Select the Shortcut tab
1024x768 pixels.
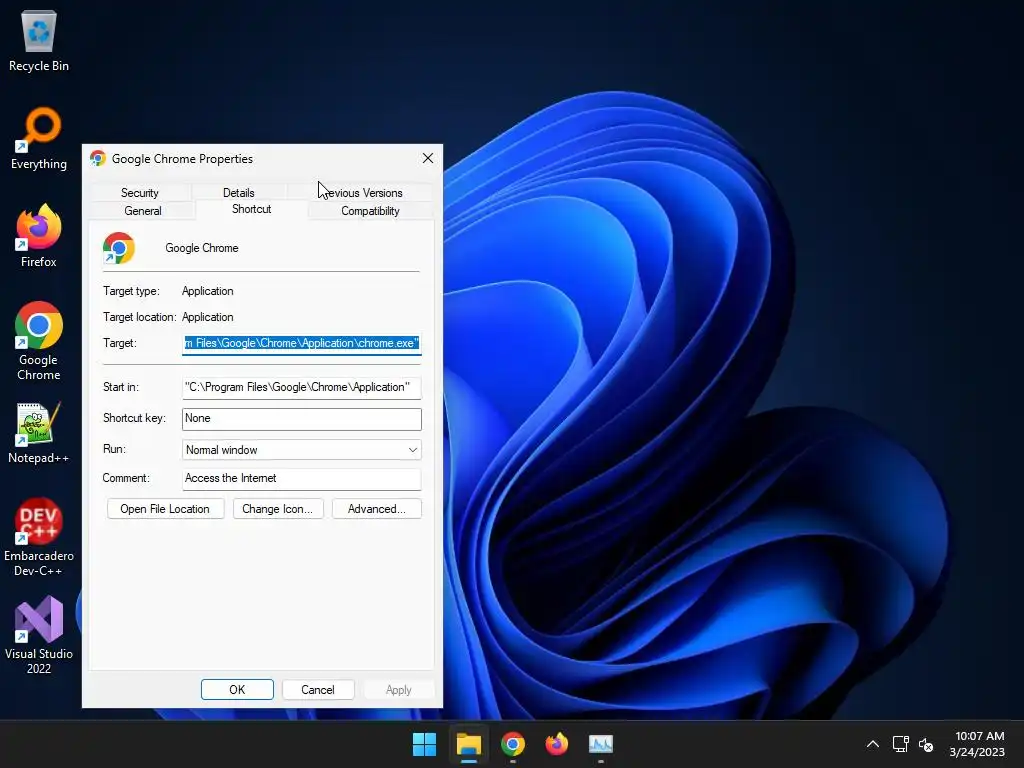pos(251,209)
